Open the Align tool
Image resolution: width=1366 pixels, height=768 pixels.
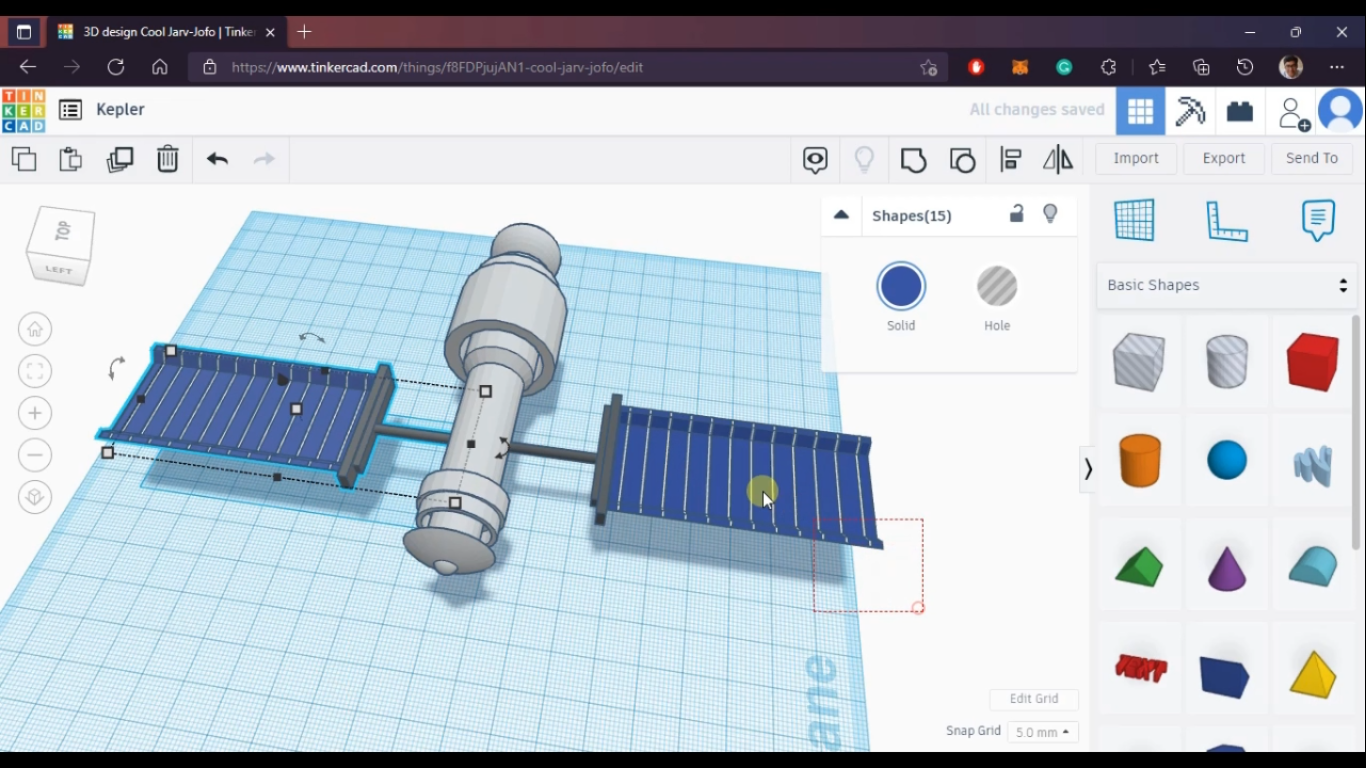1011,160
